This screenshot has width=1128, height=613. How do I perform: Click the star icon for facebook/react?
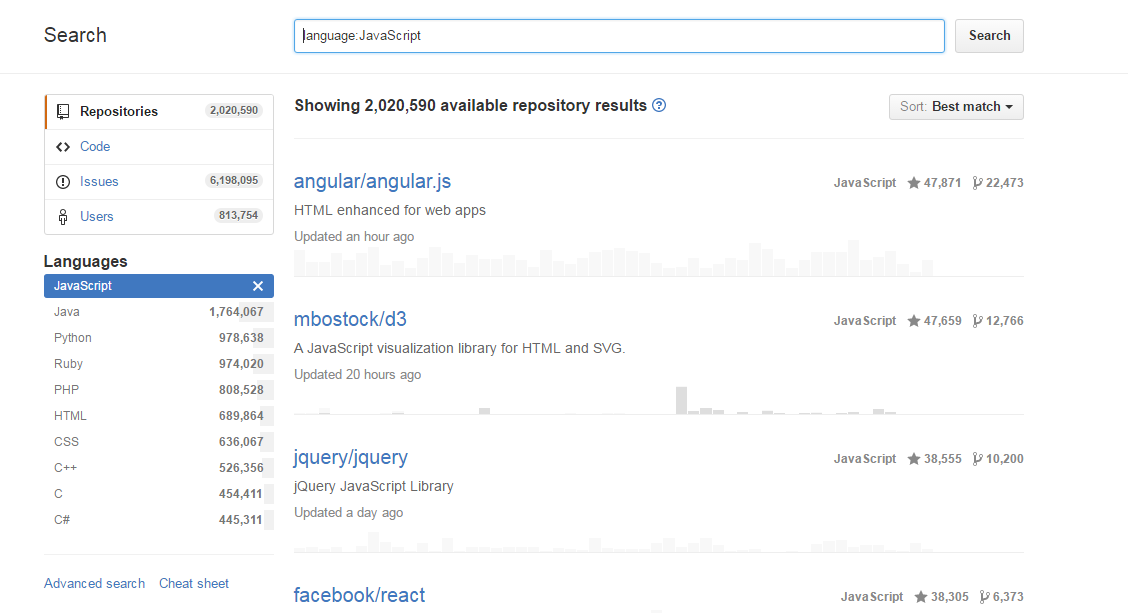click(921, 597)
